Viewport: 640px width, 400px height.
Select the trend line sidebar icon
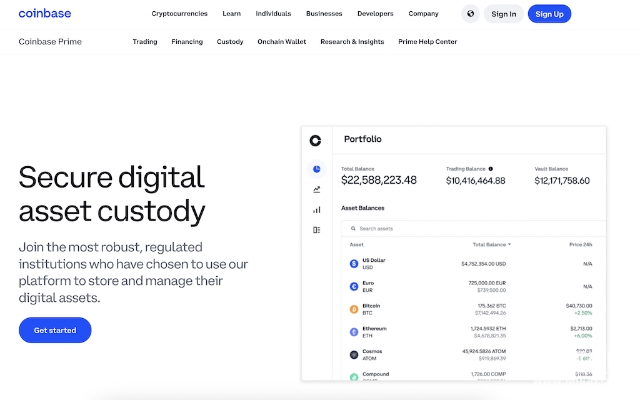(316, 189)
